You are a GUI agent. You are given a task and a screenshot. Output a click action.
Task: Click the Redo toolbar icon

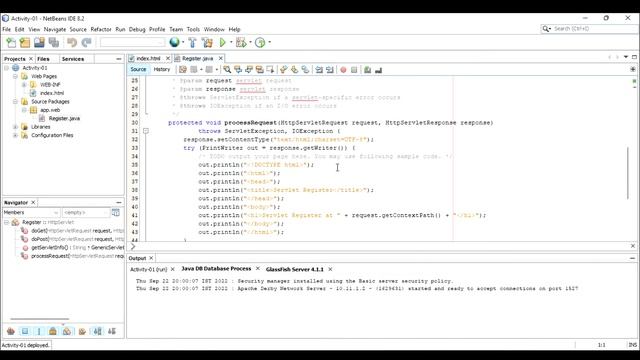(x=87, y=42)
